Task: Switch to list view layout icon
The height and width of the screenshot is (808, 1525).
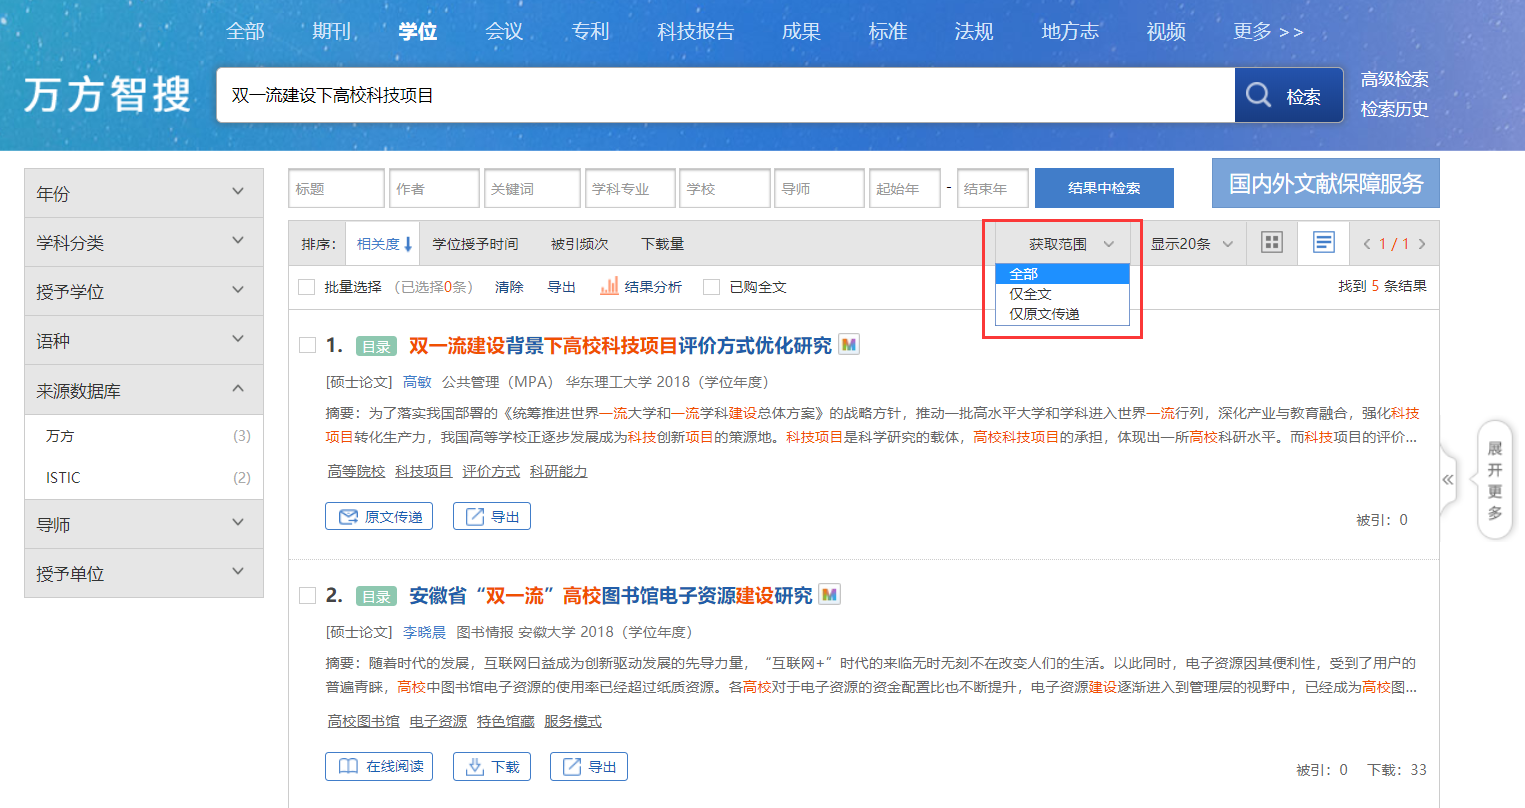Action: [x=1323, y=243]
